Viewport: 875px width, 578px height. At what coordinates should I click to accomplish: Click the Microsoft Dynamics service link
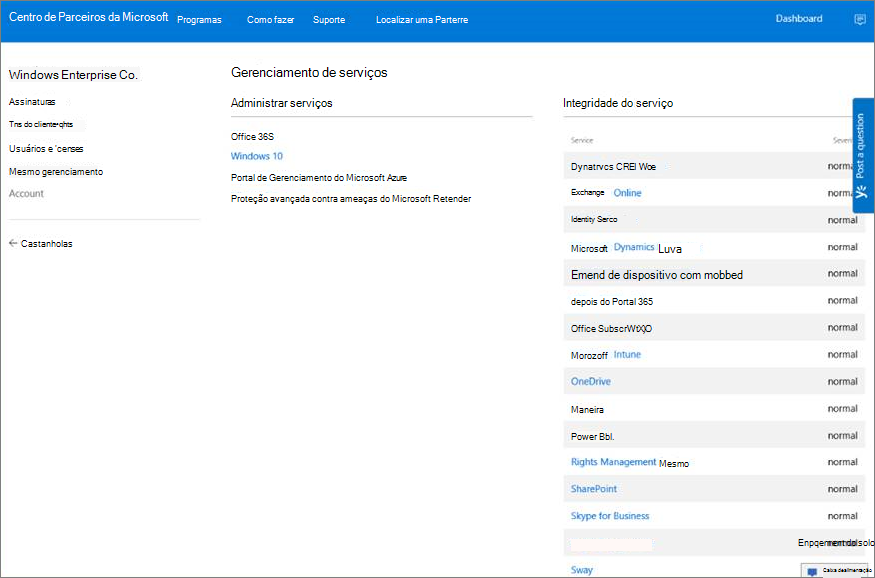click(x=634, y=247)
